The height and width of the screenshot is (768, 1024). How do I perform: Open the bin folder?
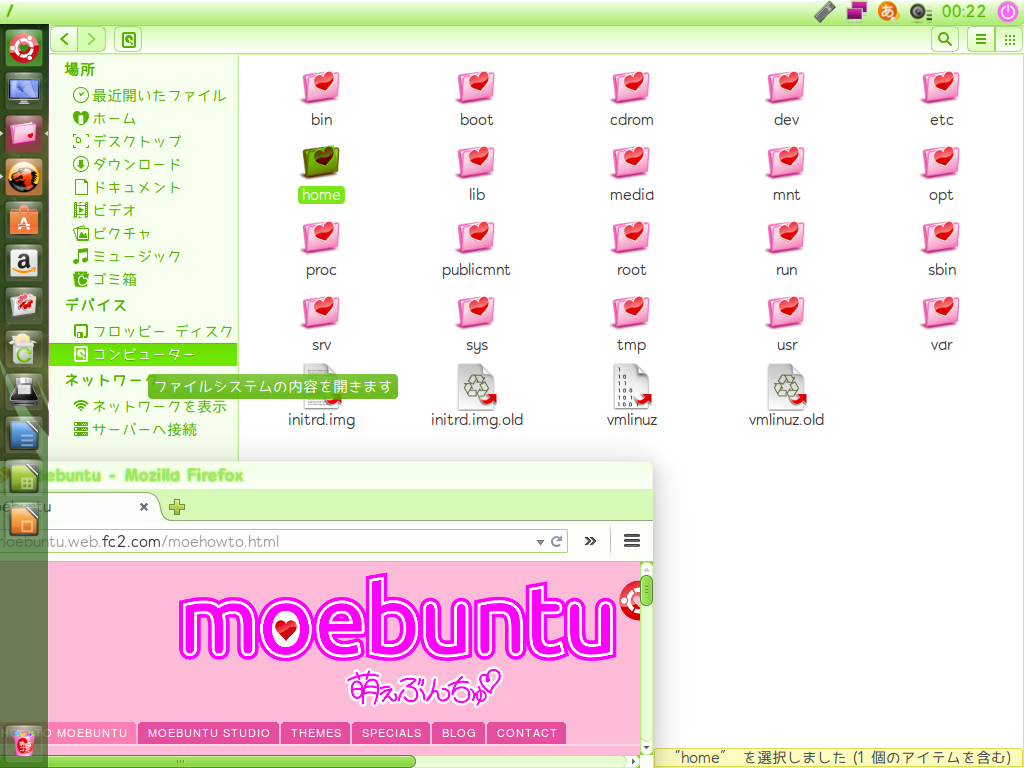(x=321, y=90)
